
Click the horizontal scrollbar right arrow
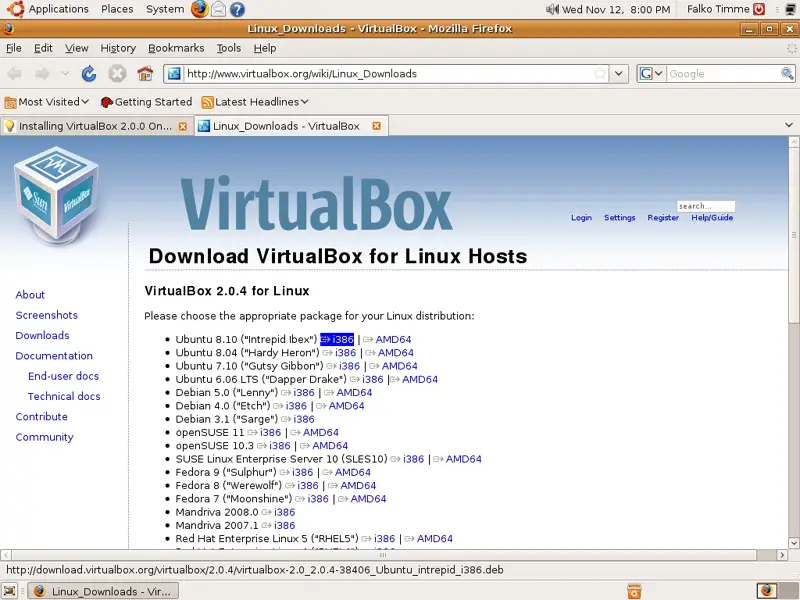pyautogui.click(x=782, y=555)
